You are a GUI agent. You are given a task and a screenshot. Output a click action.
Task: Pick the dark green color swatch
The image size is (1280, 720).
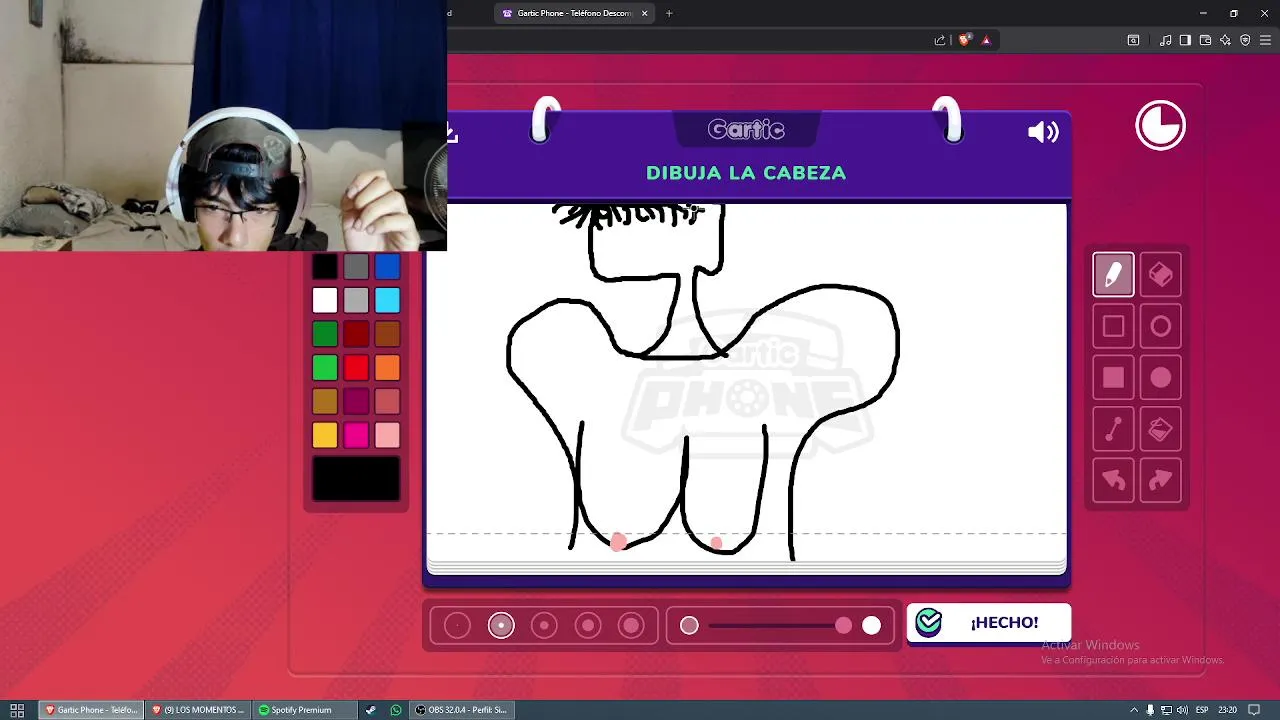point(325,334)
